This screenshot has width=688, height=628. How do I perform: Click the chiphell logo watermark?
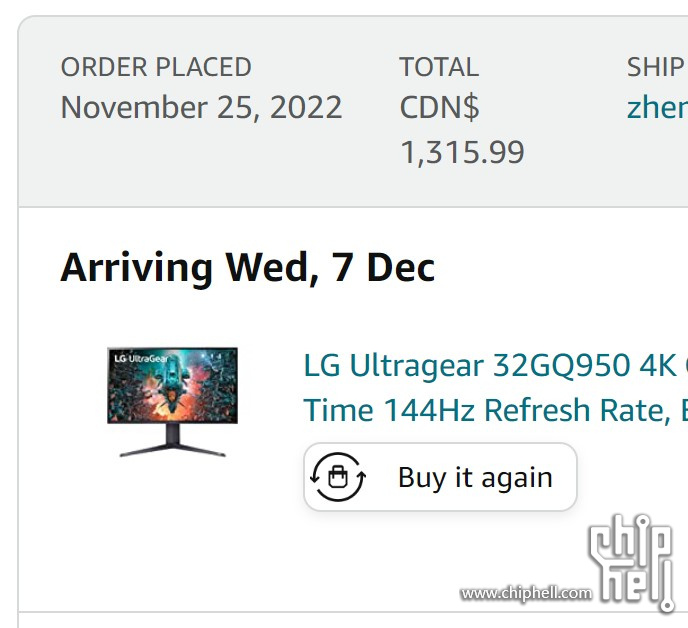click(x=631, y=563)
